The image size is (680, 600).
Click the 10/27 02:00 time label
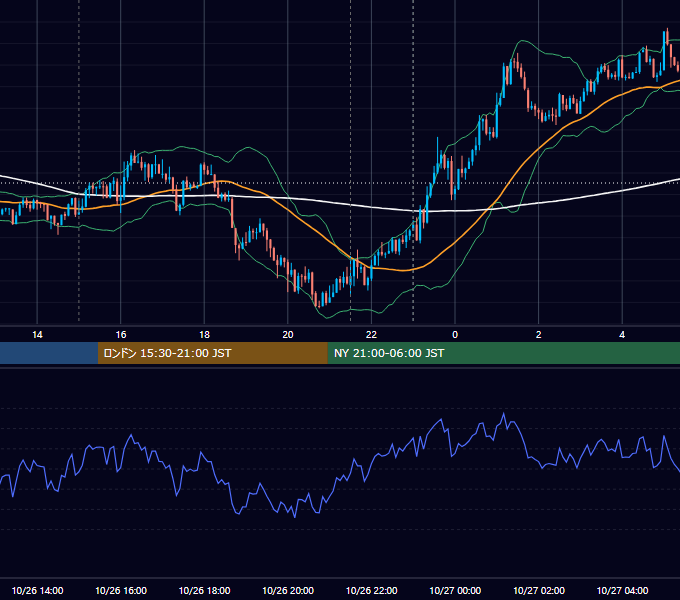click(539, 590)
